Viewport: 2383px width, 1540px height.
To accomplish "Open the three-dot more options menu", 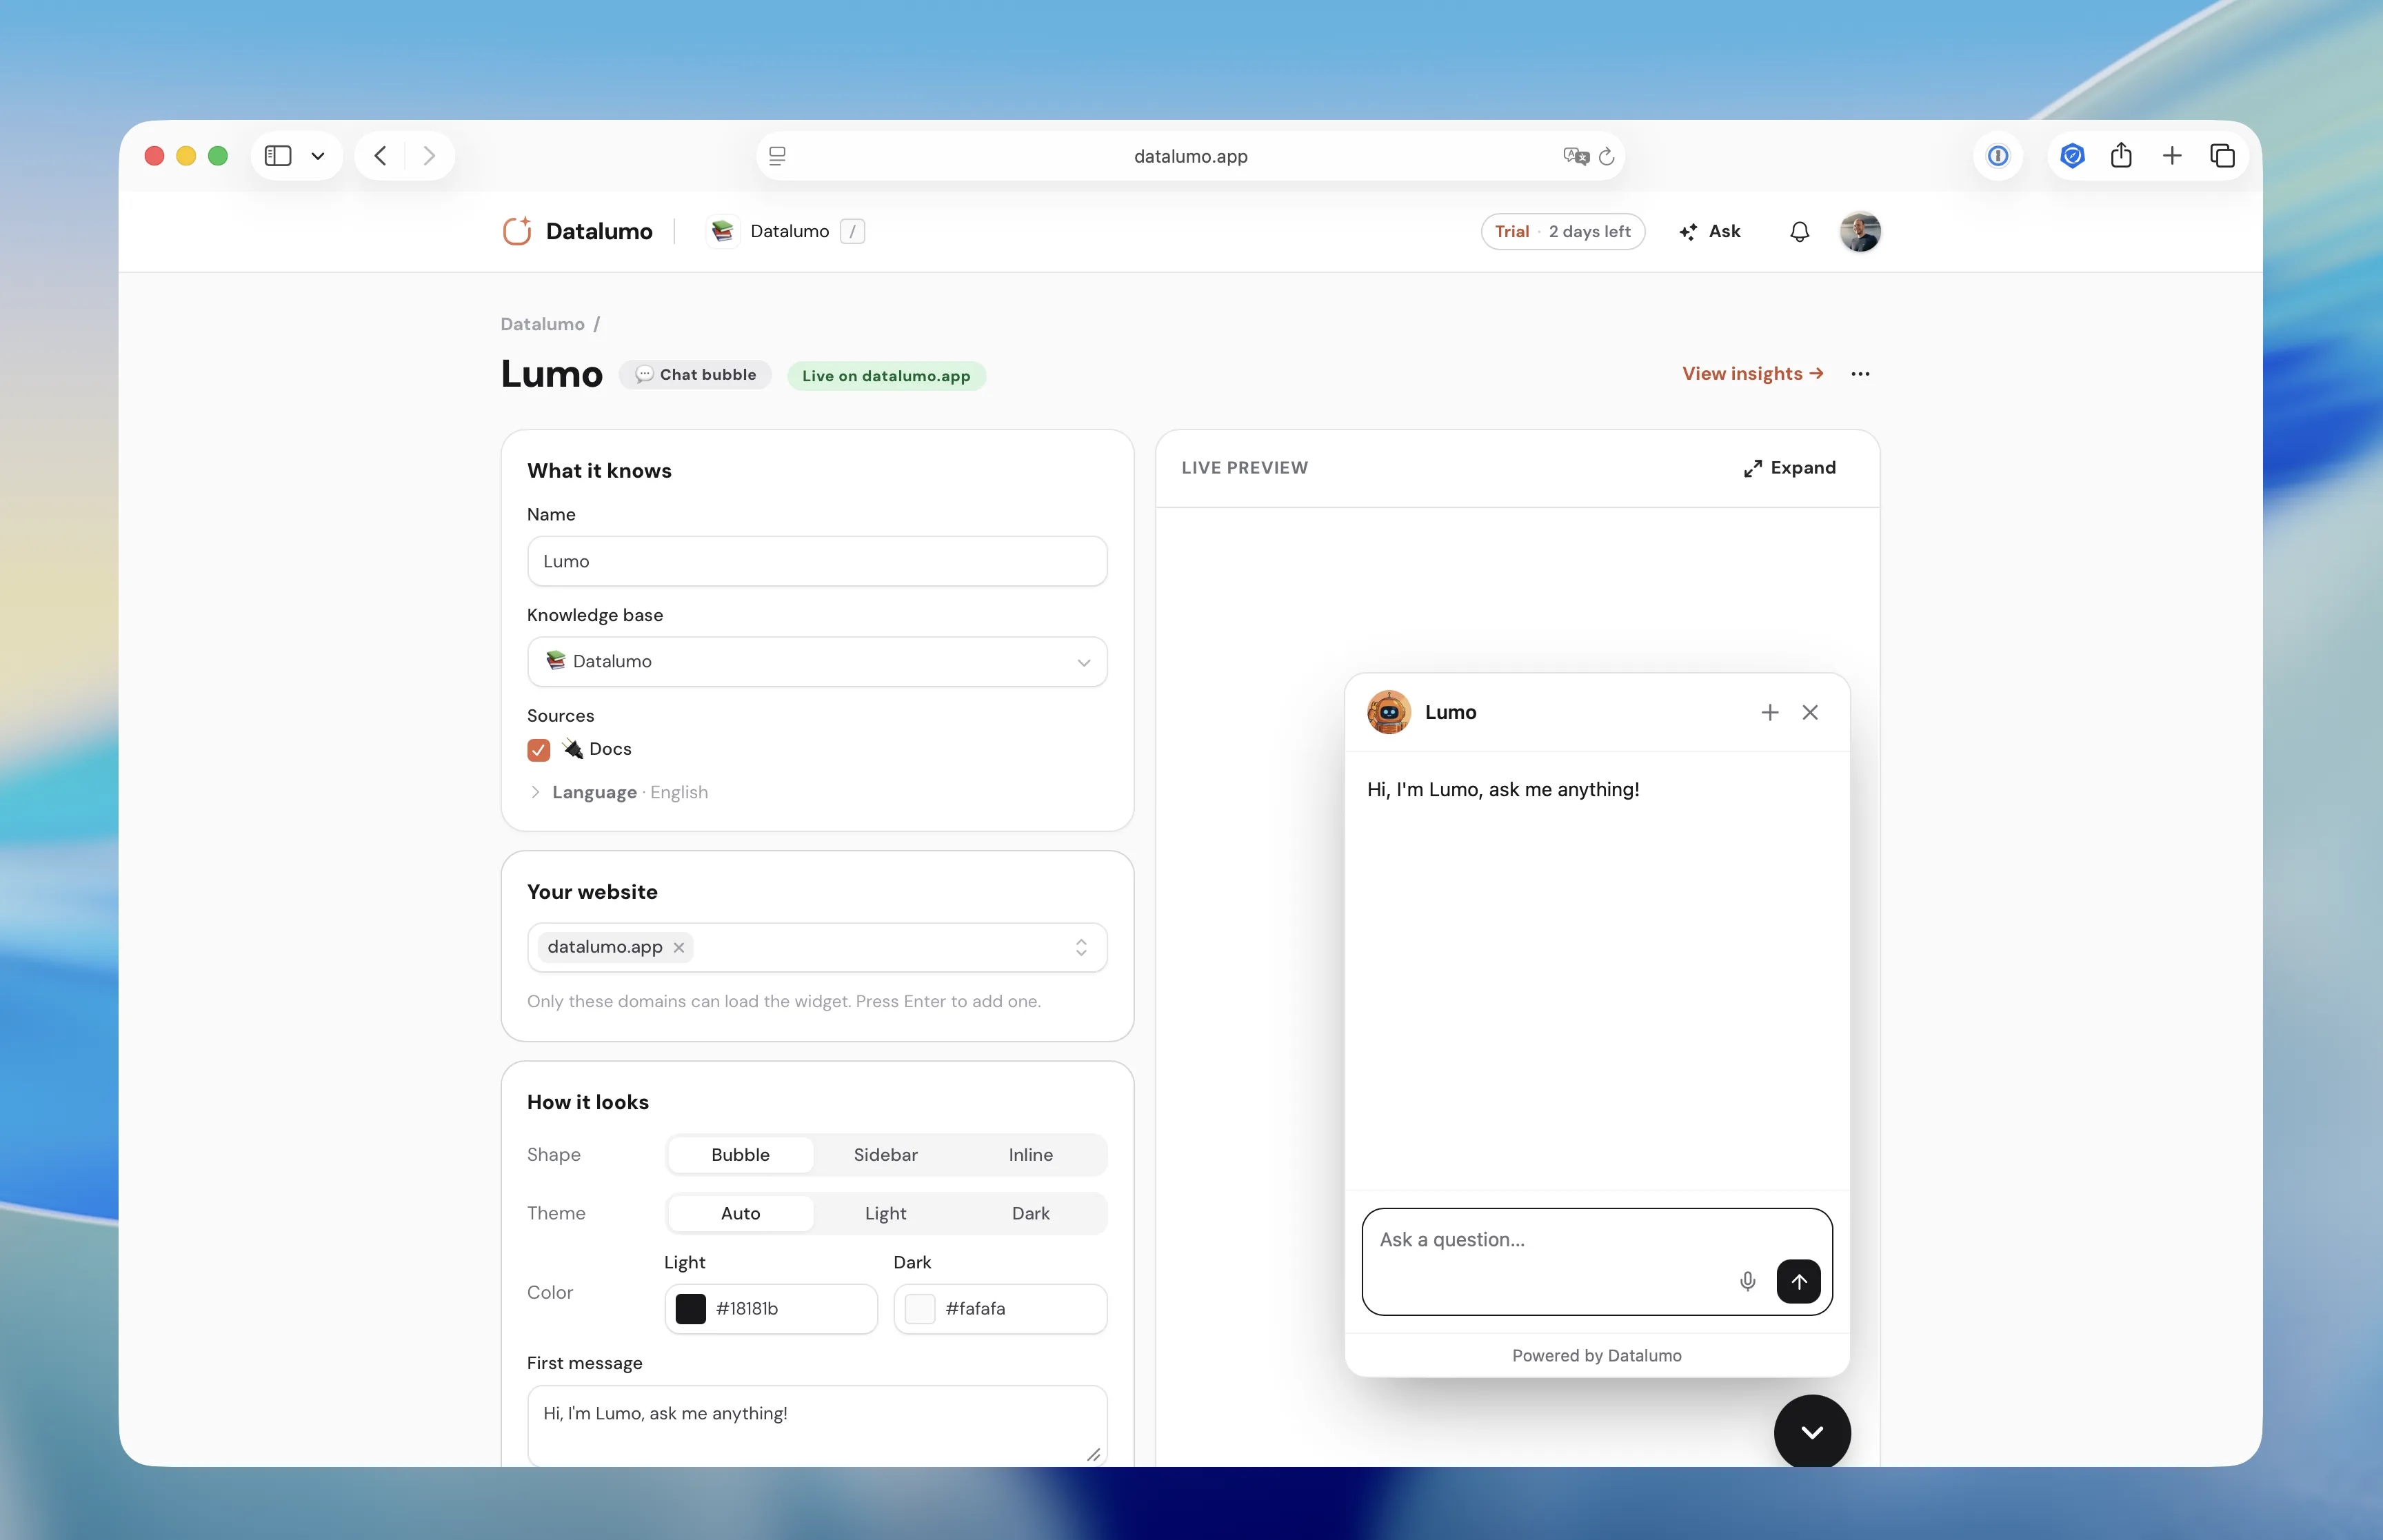I will (1860, 374).
